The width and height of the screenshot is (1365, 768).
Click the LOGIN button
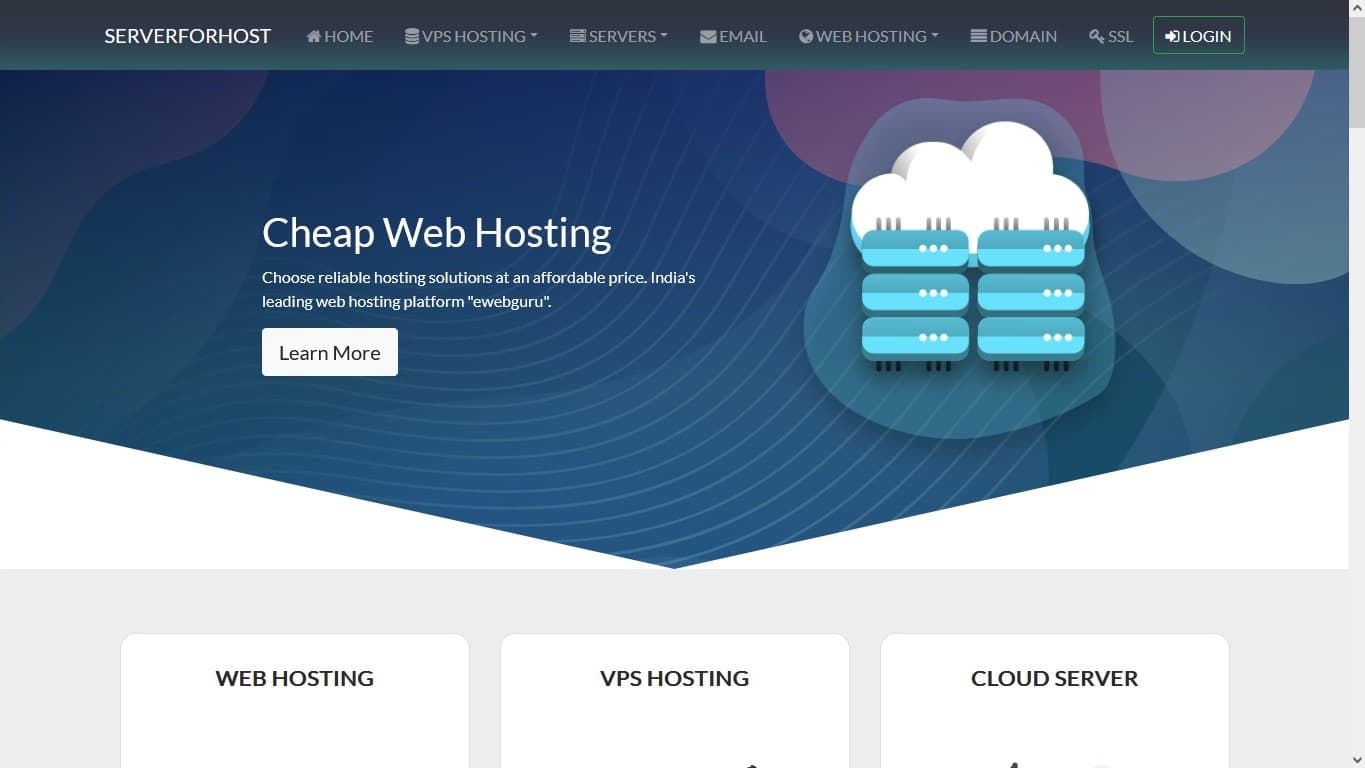pyautogui.click(x=1198, y=36)
